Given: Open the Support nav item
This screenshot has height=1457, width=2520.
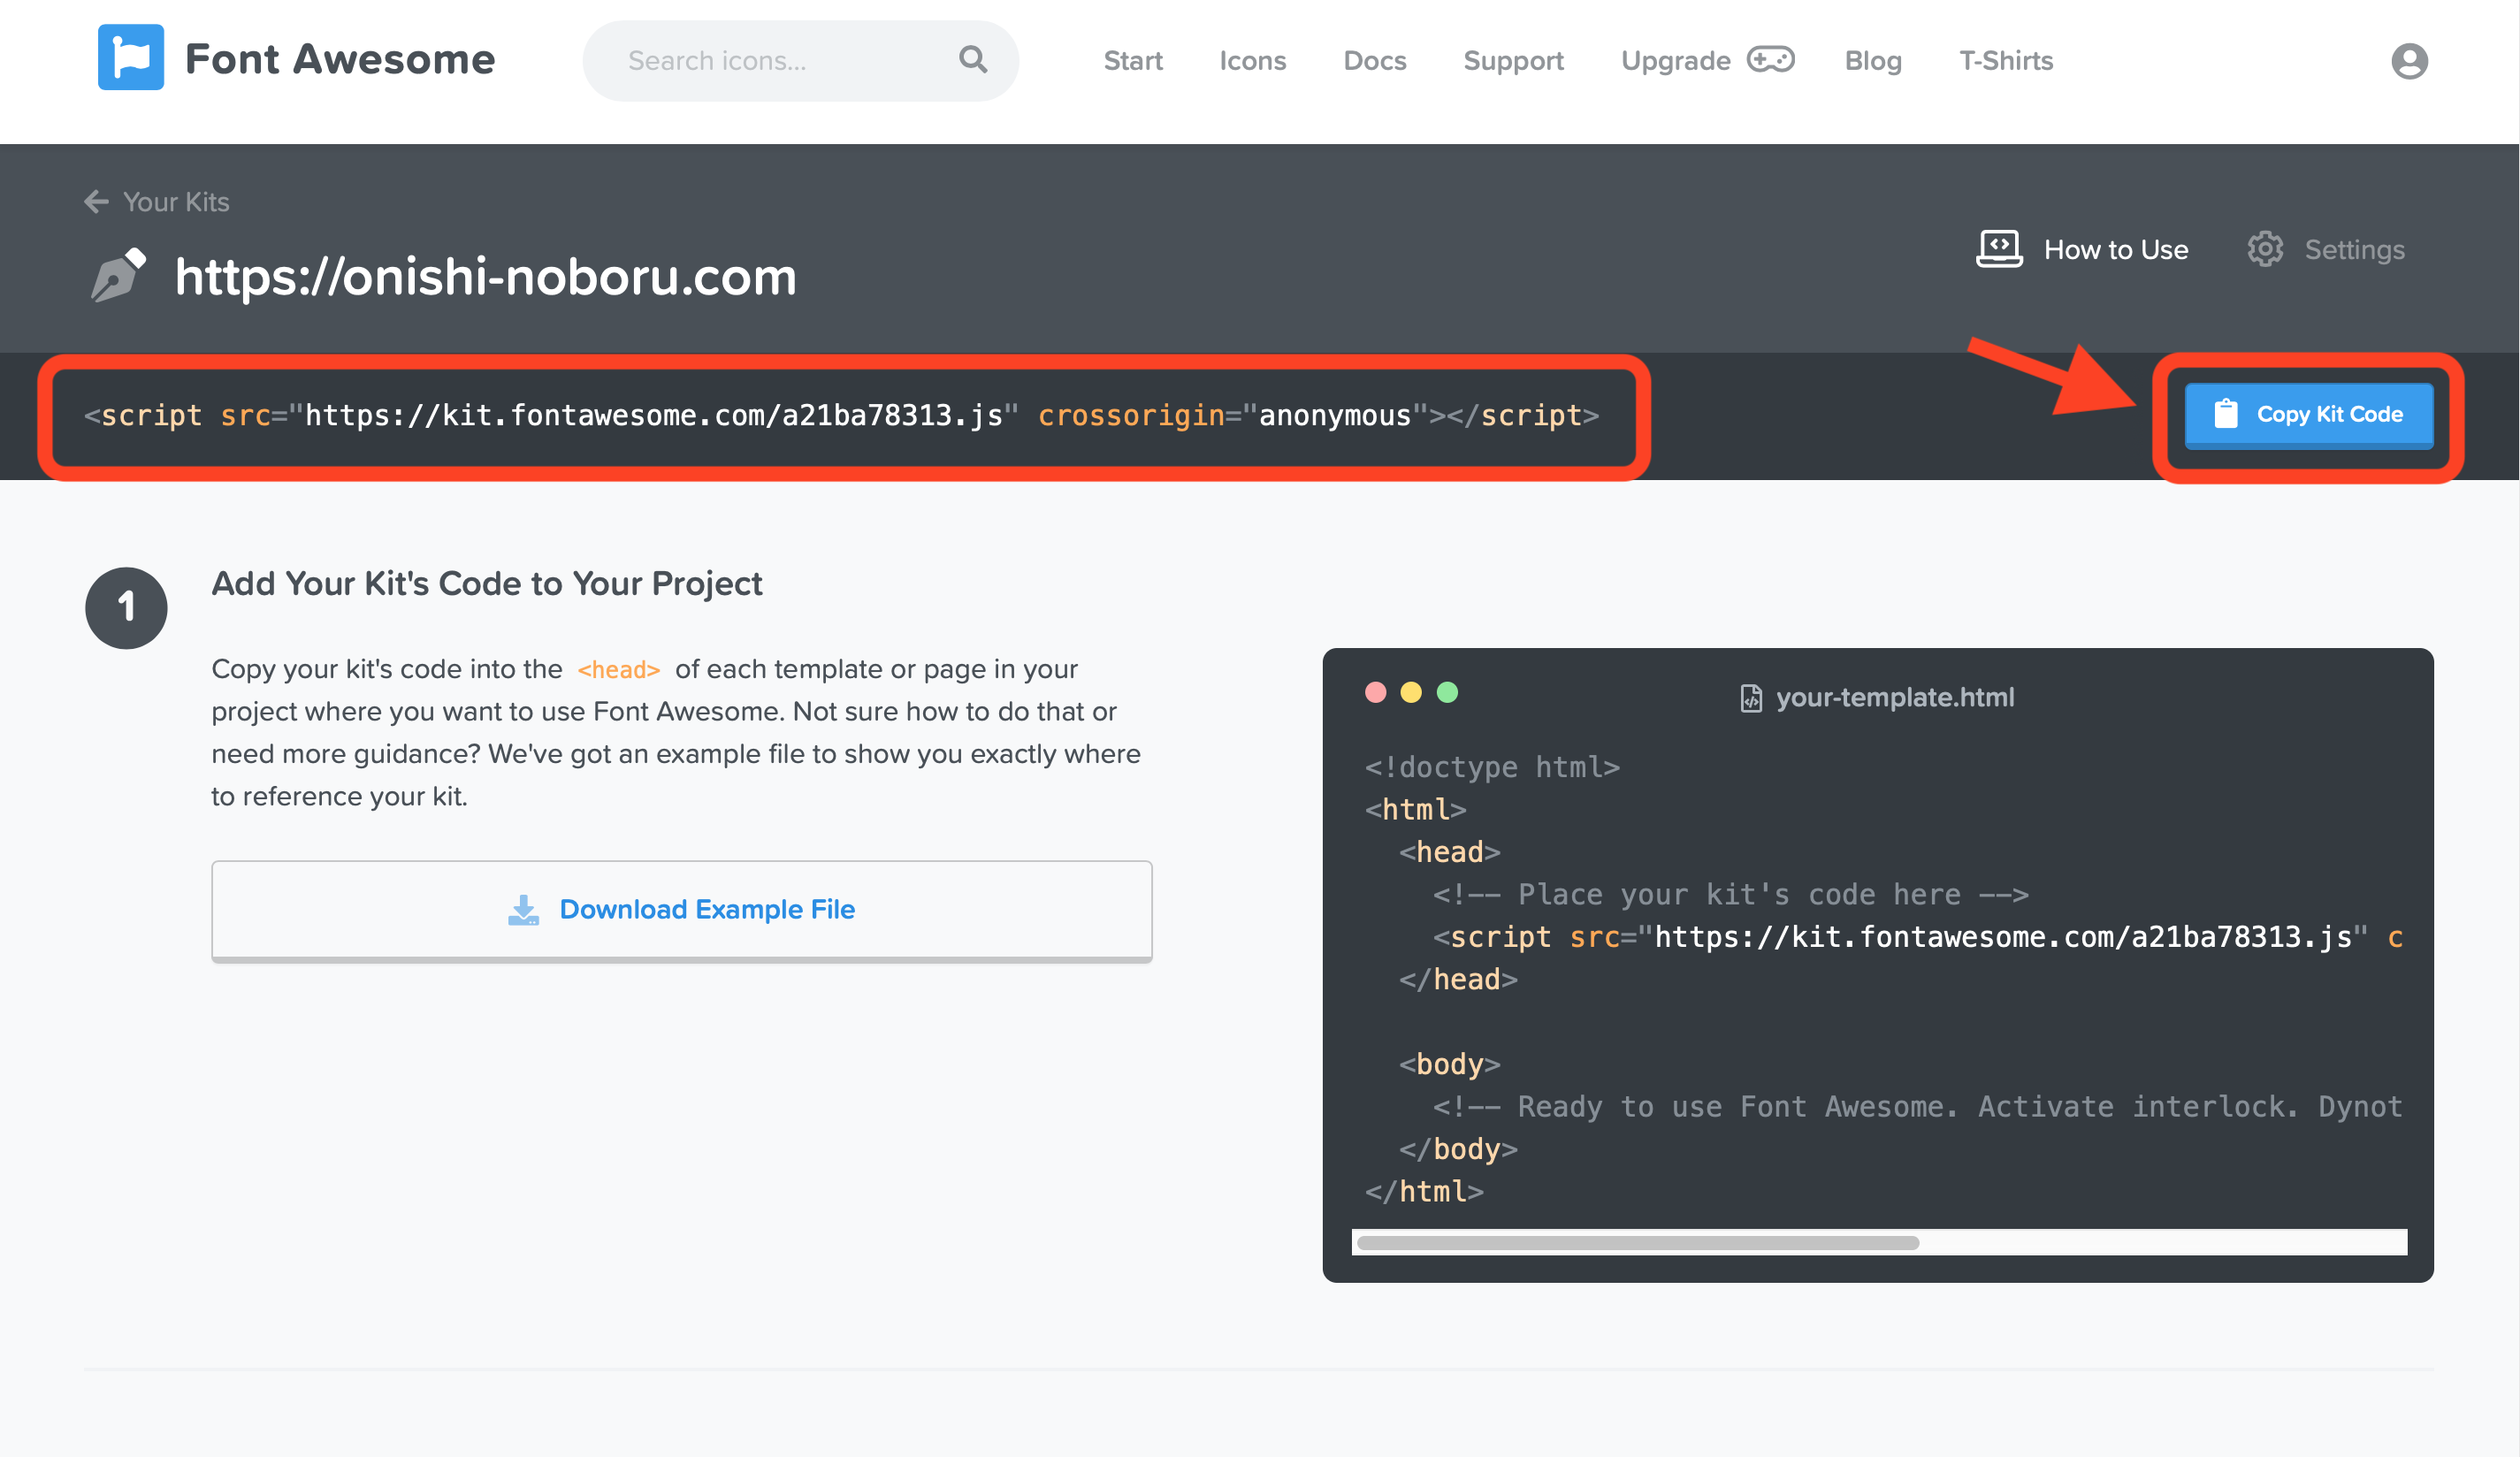Looking at the screenshot, I should (1514, 61).
